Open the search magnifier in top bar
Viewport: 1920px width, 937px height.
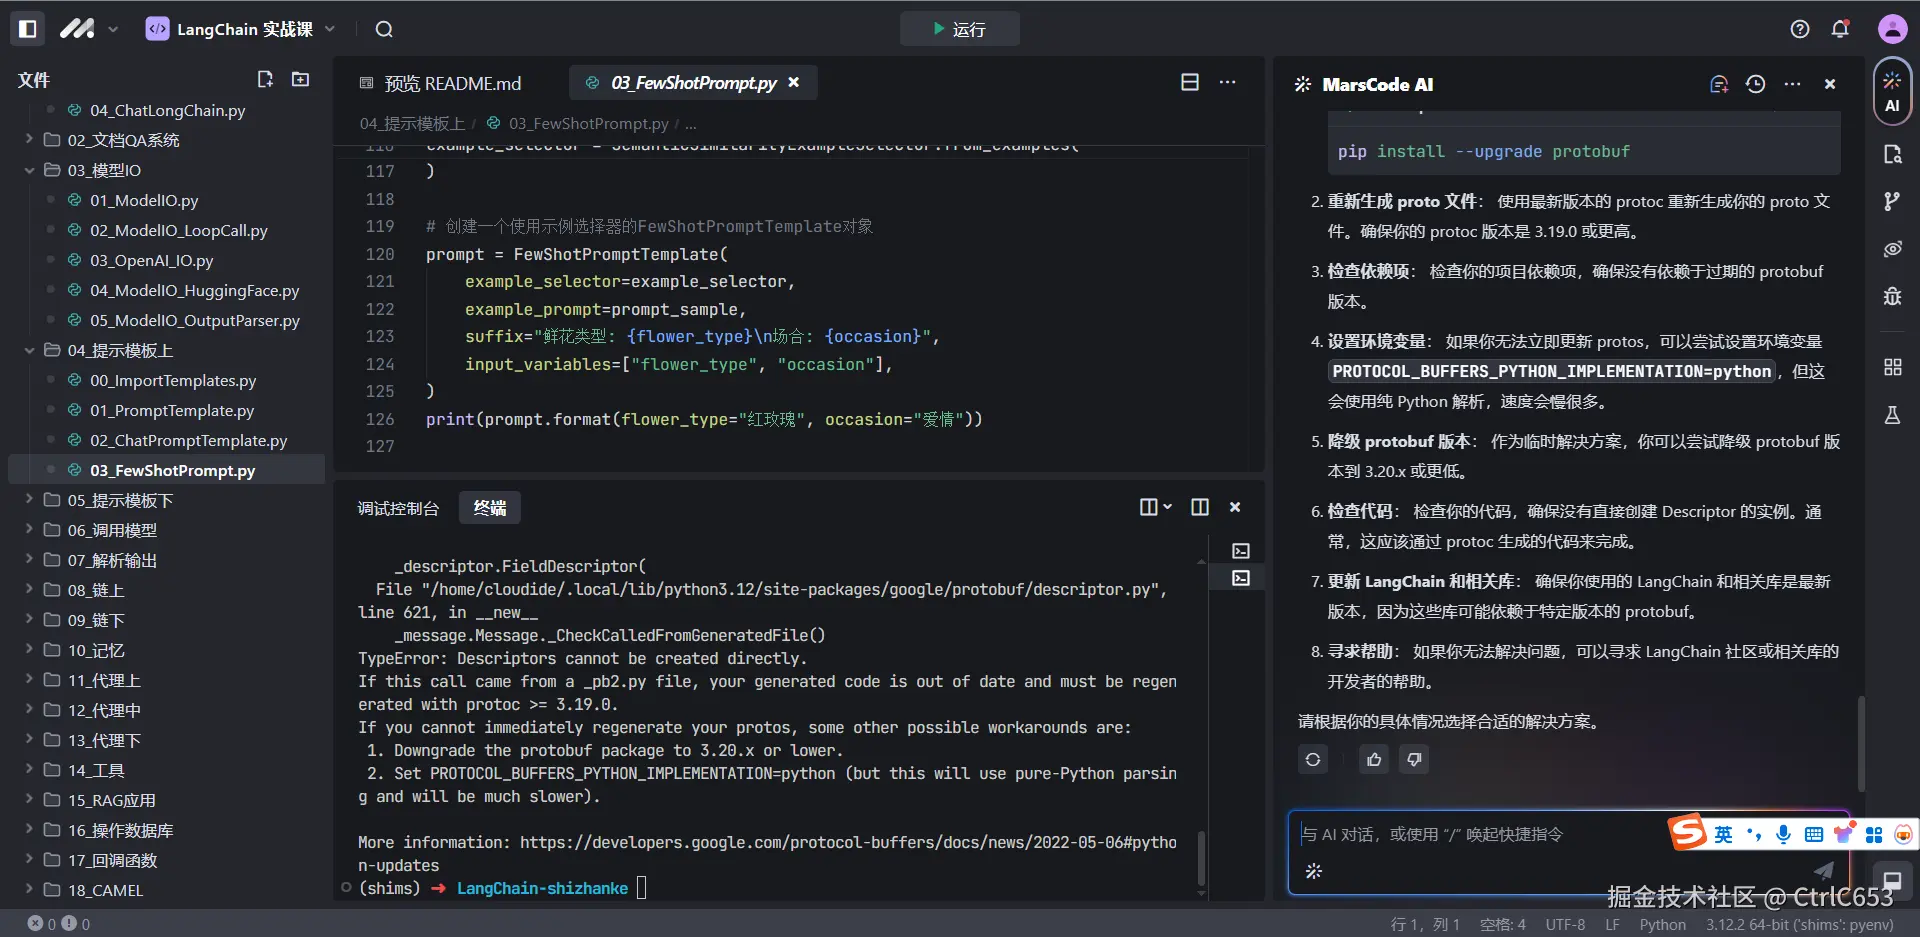coord(384,29)
